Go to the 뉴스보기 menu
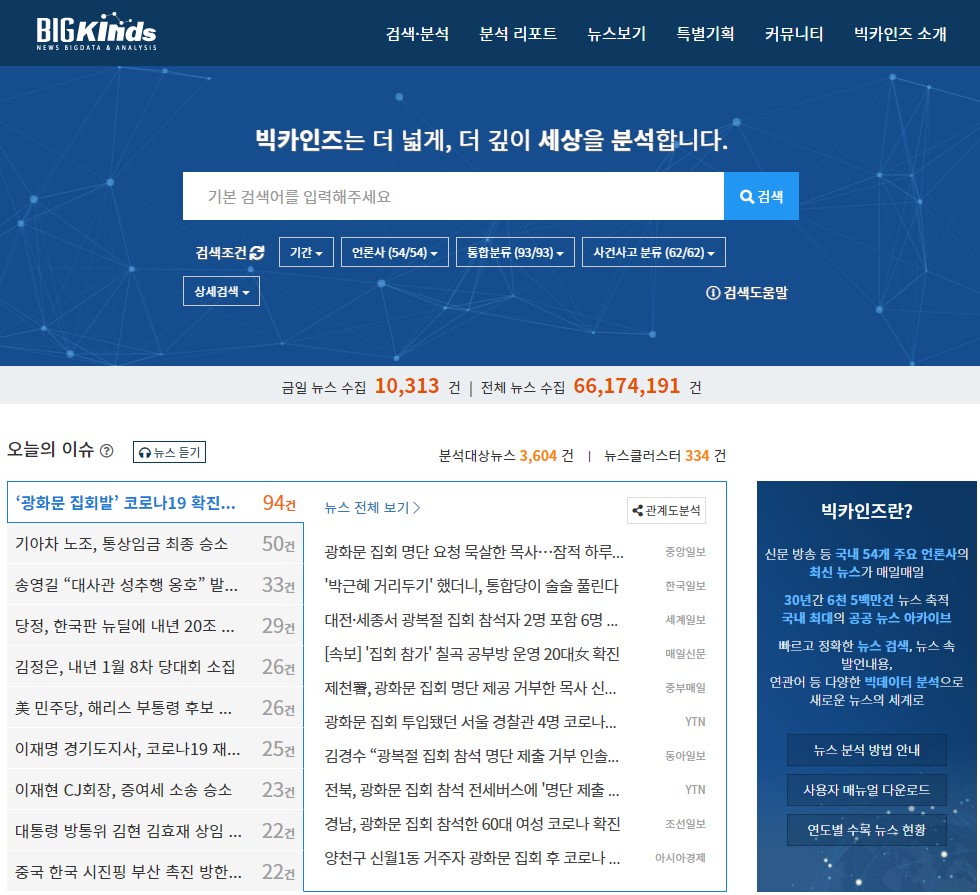 (617, 33)
